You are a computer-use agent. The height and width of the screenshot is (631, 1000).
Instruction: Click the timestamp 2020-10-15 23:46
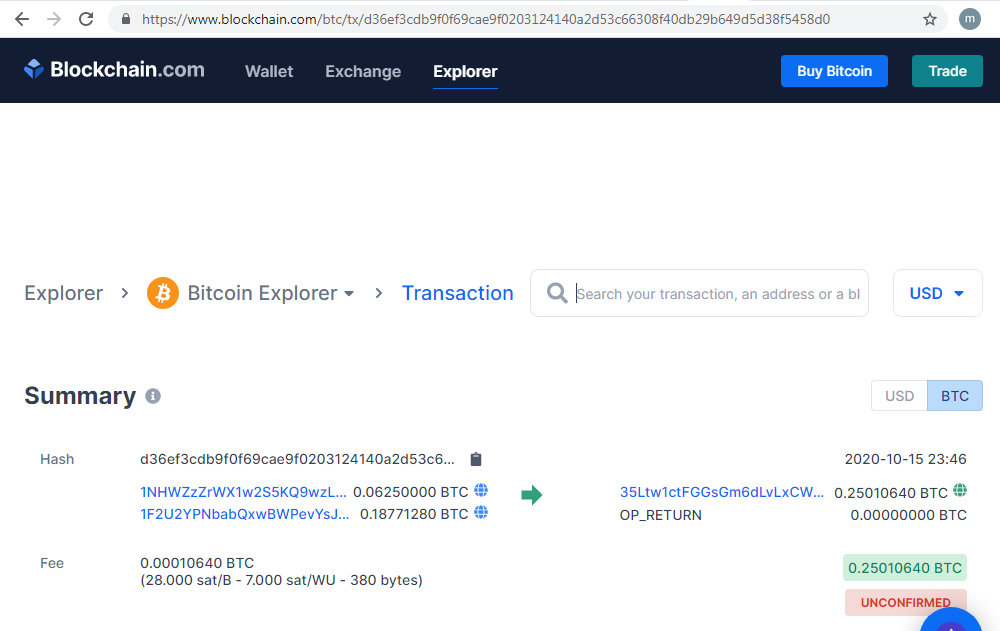coord(906,459)
